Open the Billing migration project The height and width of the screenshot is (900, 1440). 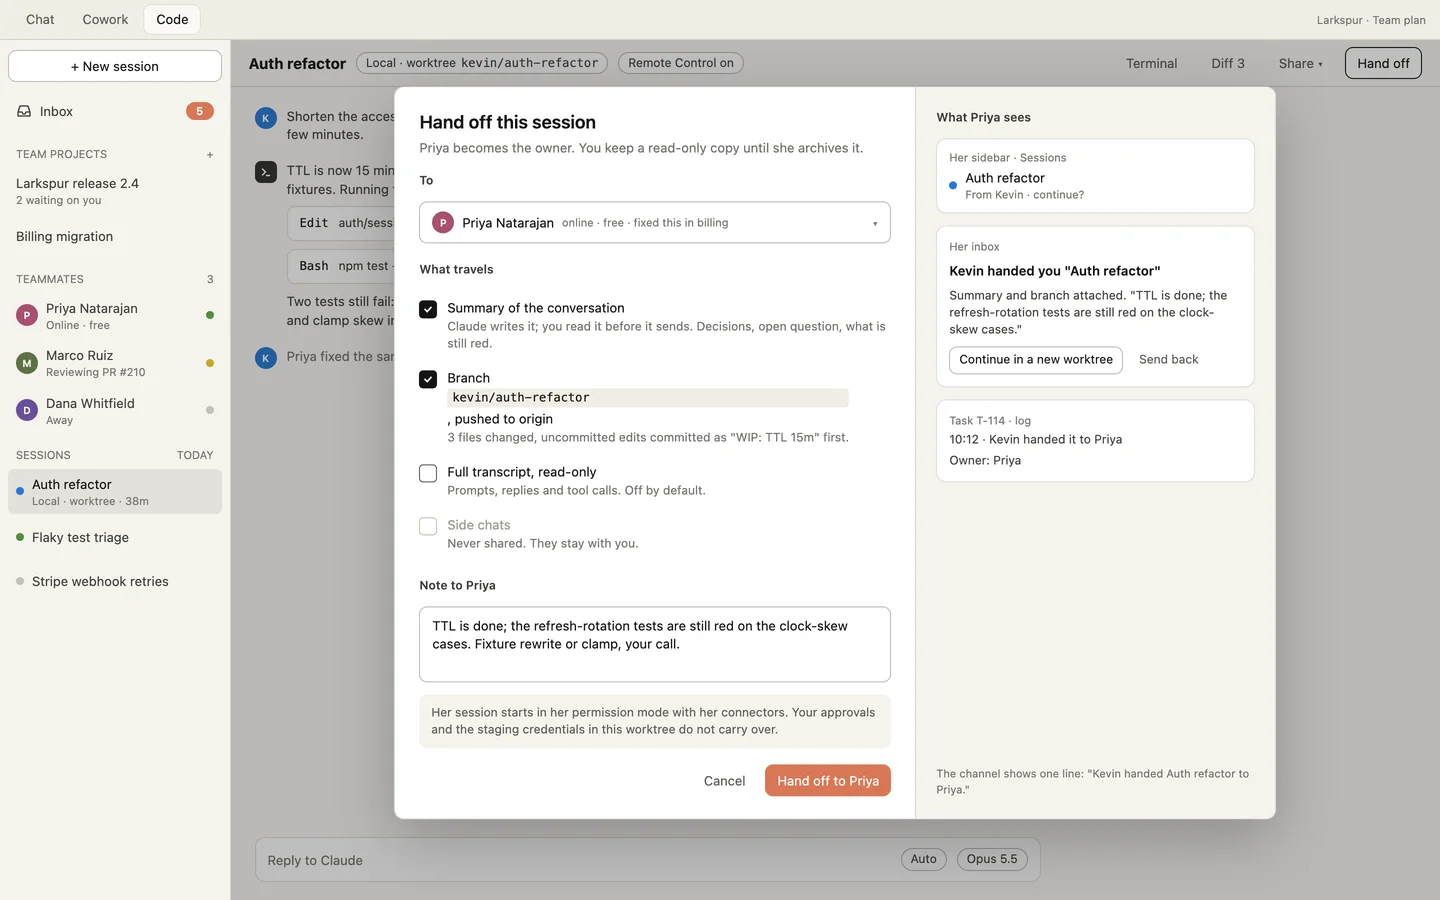point(115,237)
